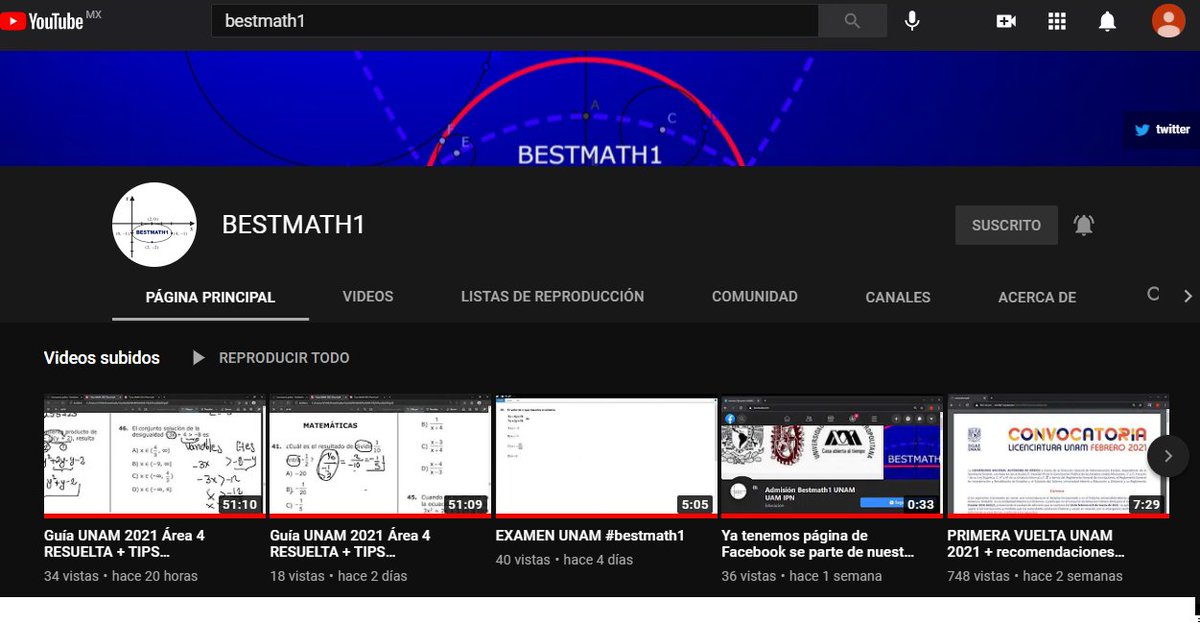Click the '18 vistas · hace 2 días' text

coord(338,576)
